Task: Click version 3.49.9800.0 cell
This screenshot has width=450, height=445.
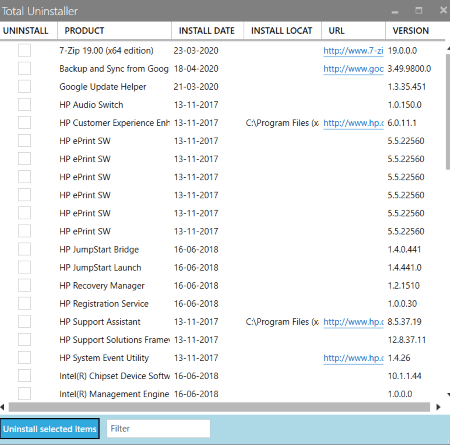Action: pyautogui.click(x=409, y=69)
